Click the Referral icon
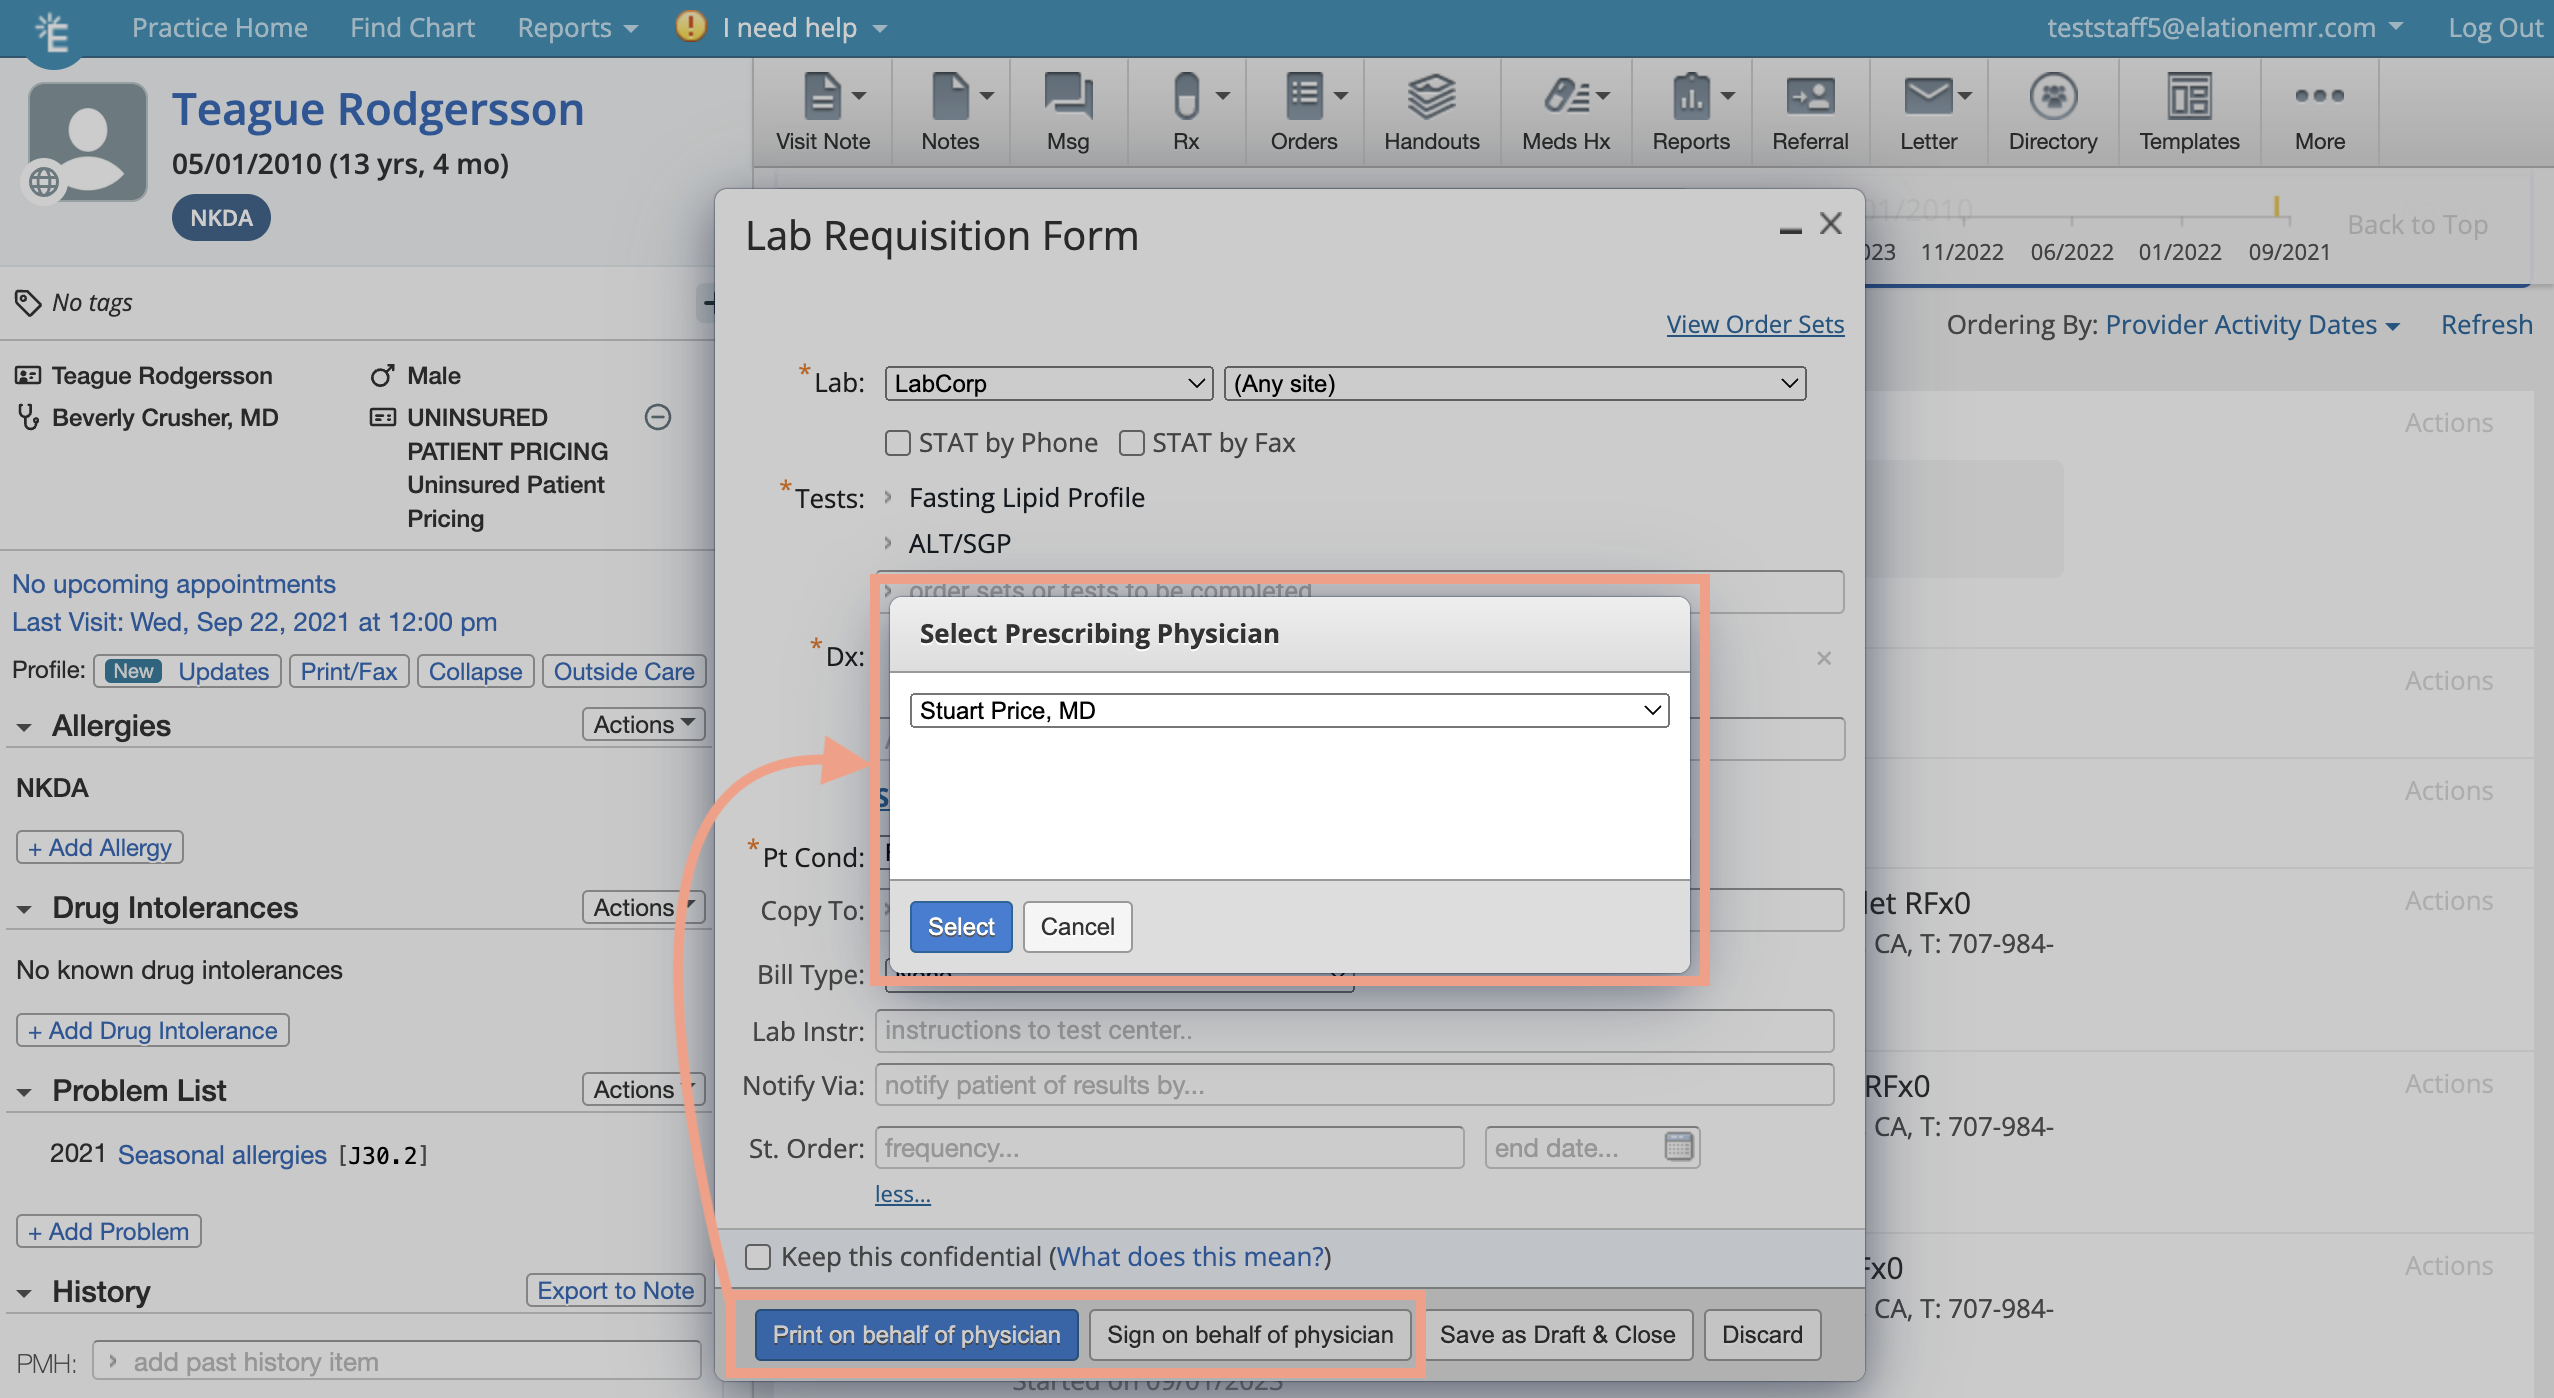 point(1809,110)
